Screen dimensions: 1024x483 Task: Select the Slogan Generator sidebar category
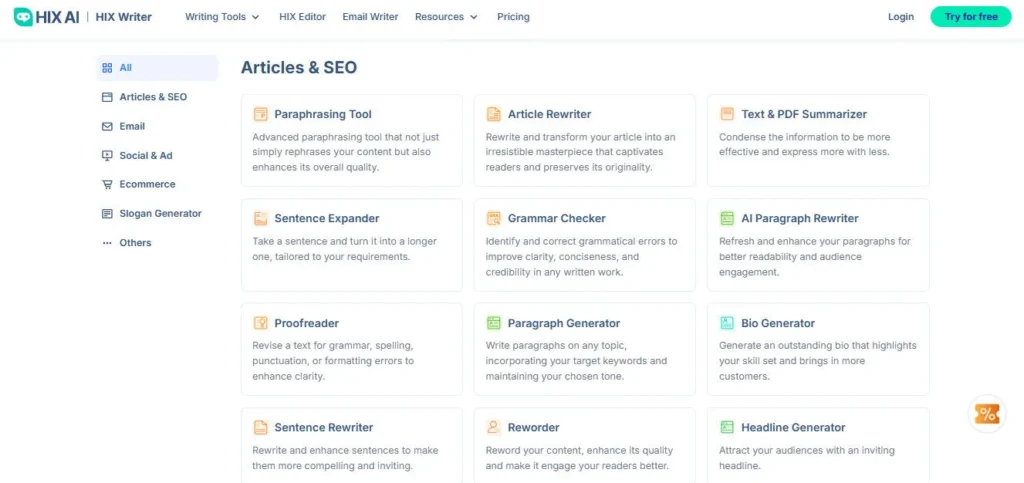pos(160,214)
